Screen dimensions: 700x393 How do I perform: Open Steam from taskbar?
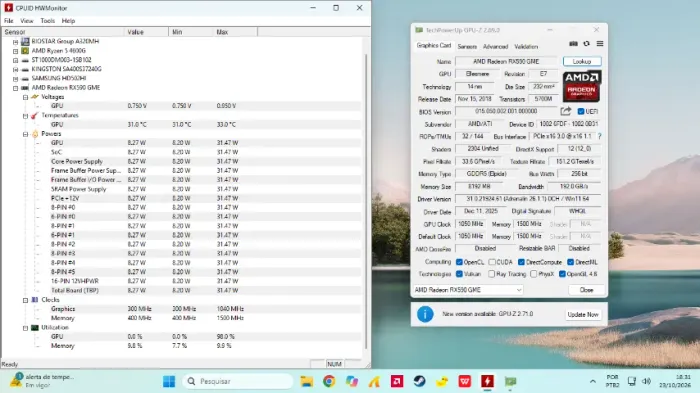tap(419, 381)
